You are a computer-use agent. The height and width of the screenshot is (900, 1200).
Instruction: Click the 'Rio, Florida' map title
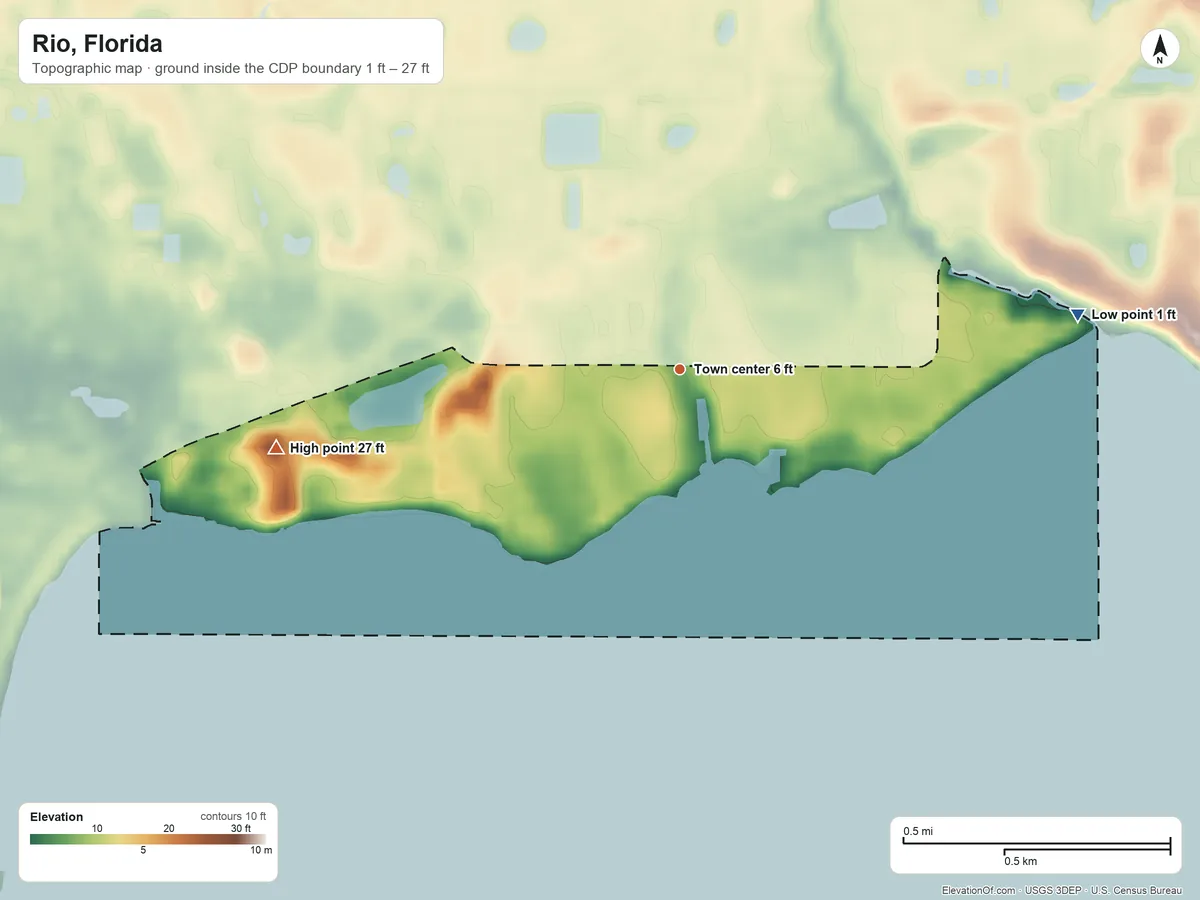(97, 44)
